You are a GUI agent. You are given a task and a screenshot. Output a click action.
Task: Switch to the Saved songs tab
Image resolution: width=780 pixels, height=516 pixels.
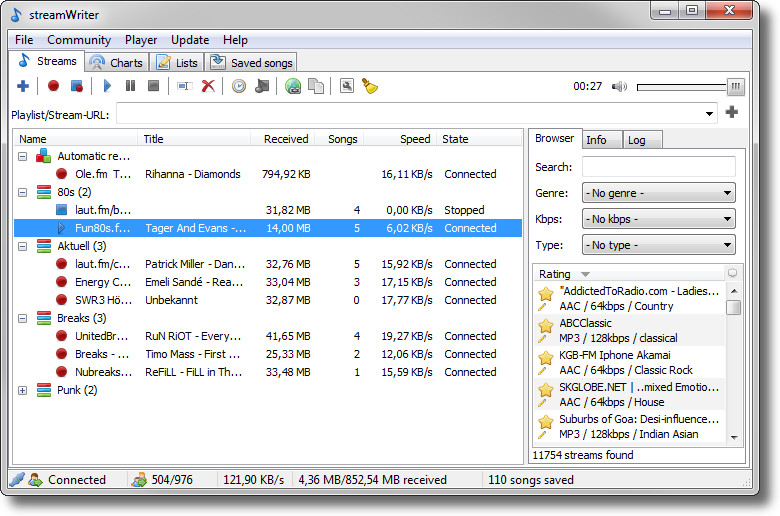pyautogui.click(x=252, y=63)
